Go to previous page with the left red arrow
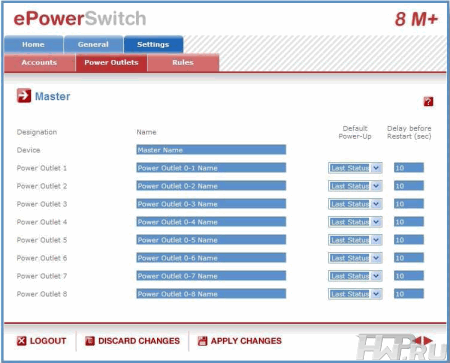This screenshot has height=363, width=450. (x=416, y=340)
